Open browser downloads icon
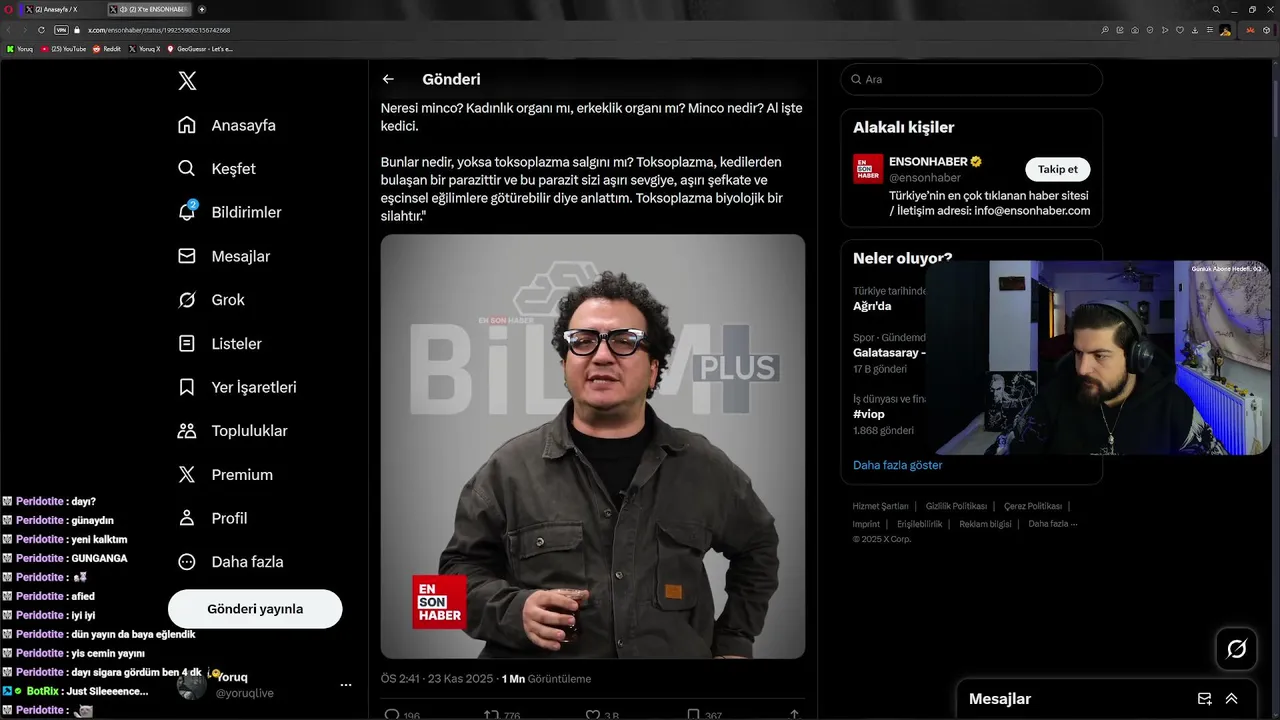 point(1195,30)
